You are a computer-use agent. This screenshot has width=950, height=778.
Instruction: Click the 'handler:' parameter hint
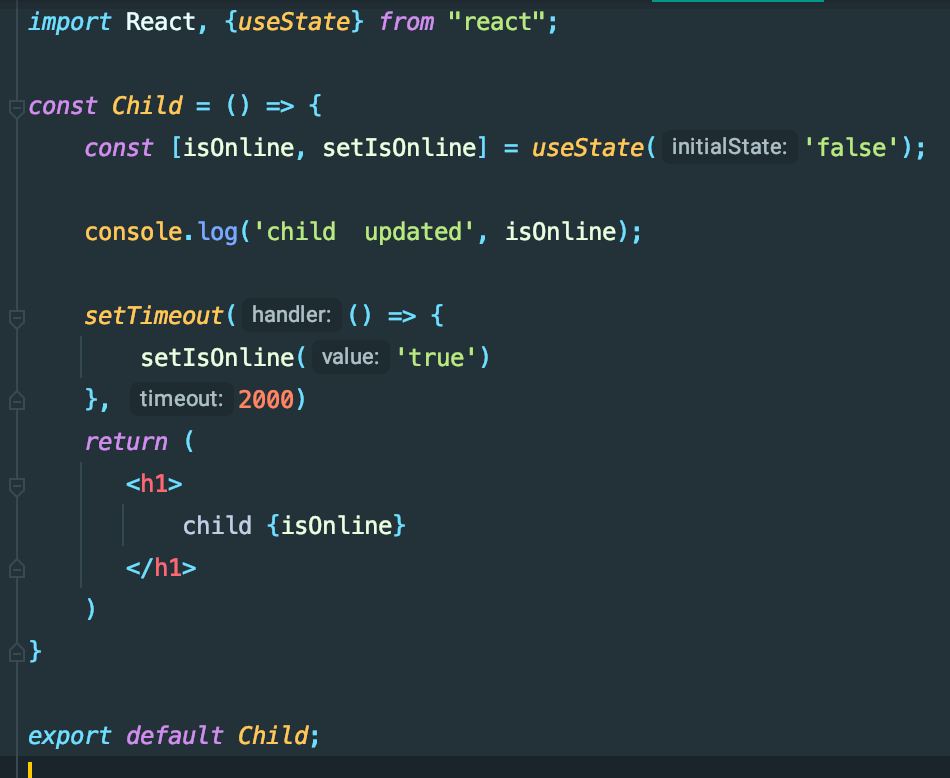pos(291,315)
